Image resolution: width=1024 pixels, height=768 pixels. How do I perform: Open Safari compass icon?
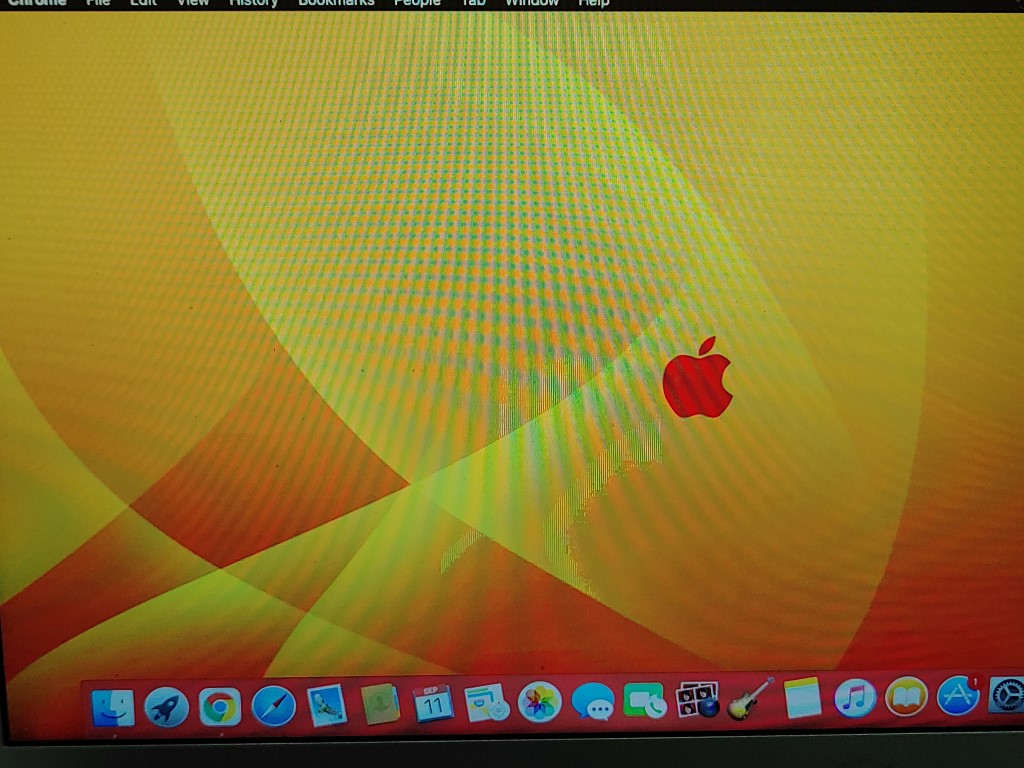[273, 706]
